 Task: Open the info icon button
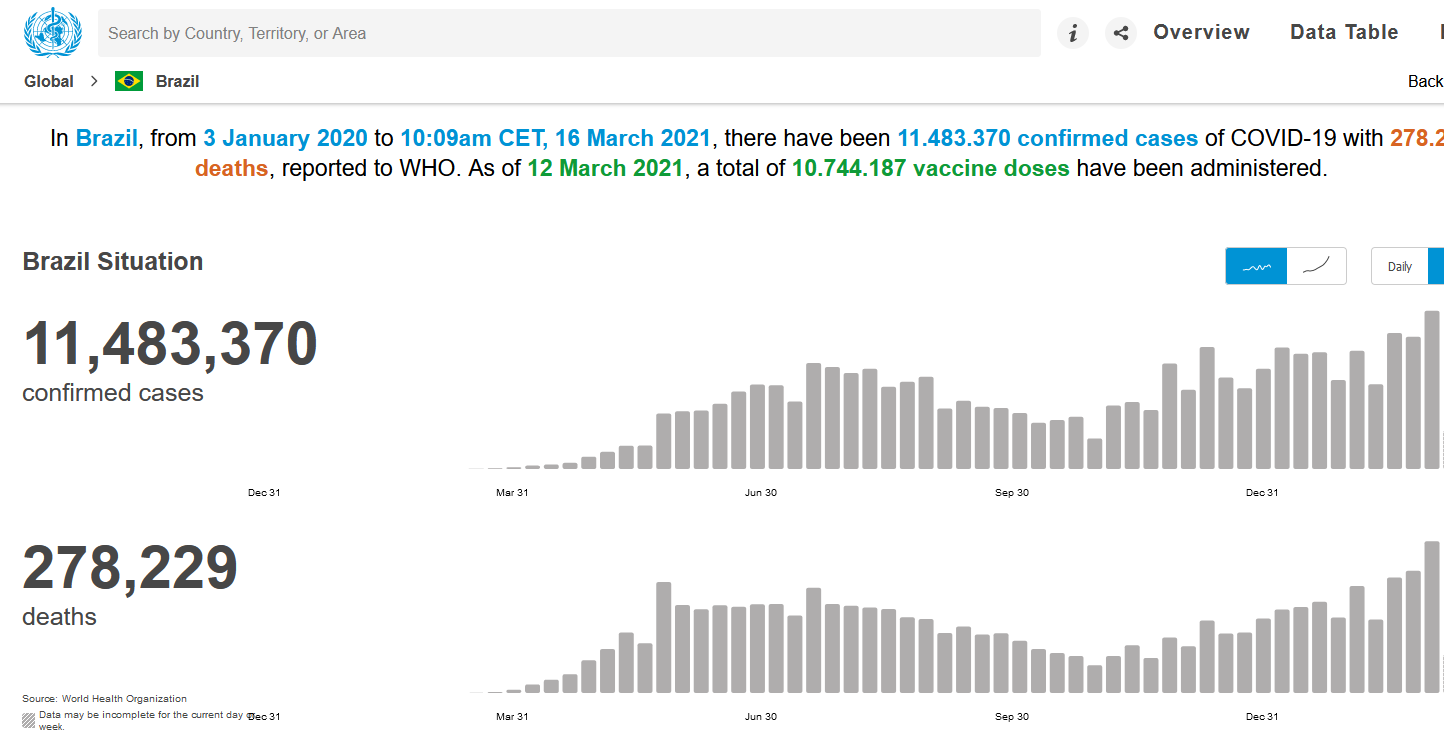click(x=1073, y=33)
